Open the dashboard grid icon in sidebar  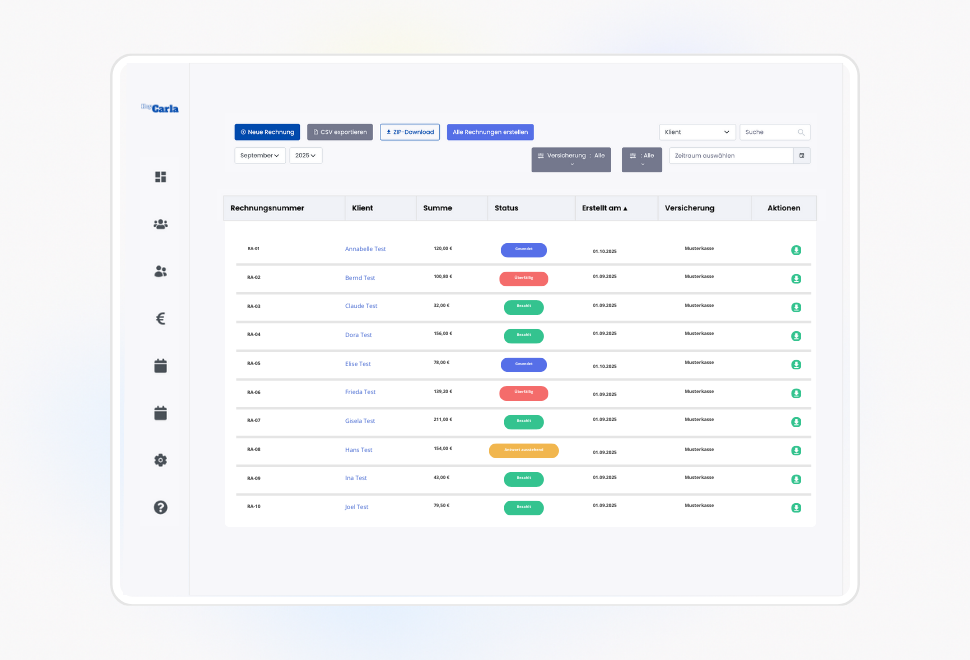pyautogui.click(x=160, y=177)
